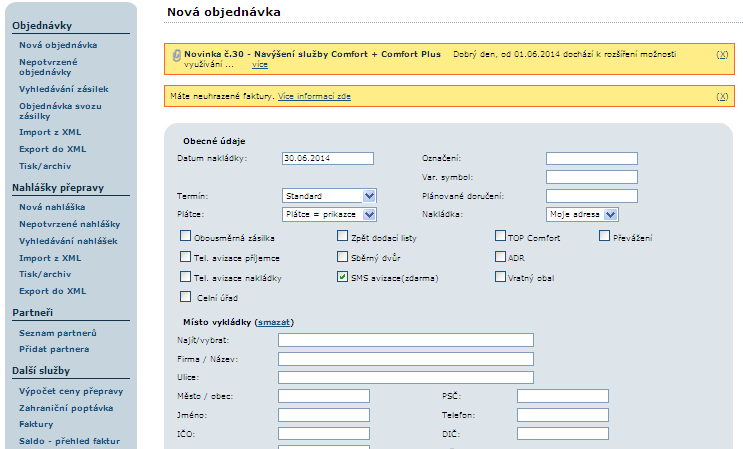Check the Tel. avizace nakládky box
Viewport: 743px width, 449px height.
click(x=185, y=276)
